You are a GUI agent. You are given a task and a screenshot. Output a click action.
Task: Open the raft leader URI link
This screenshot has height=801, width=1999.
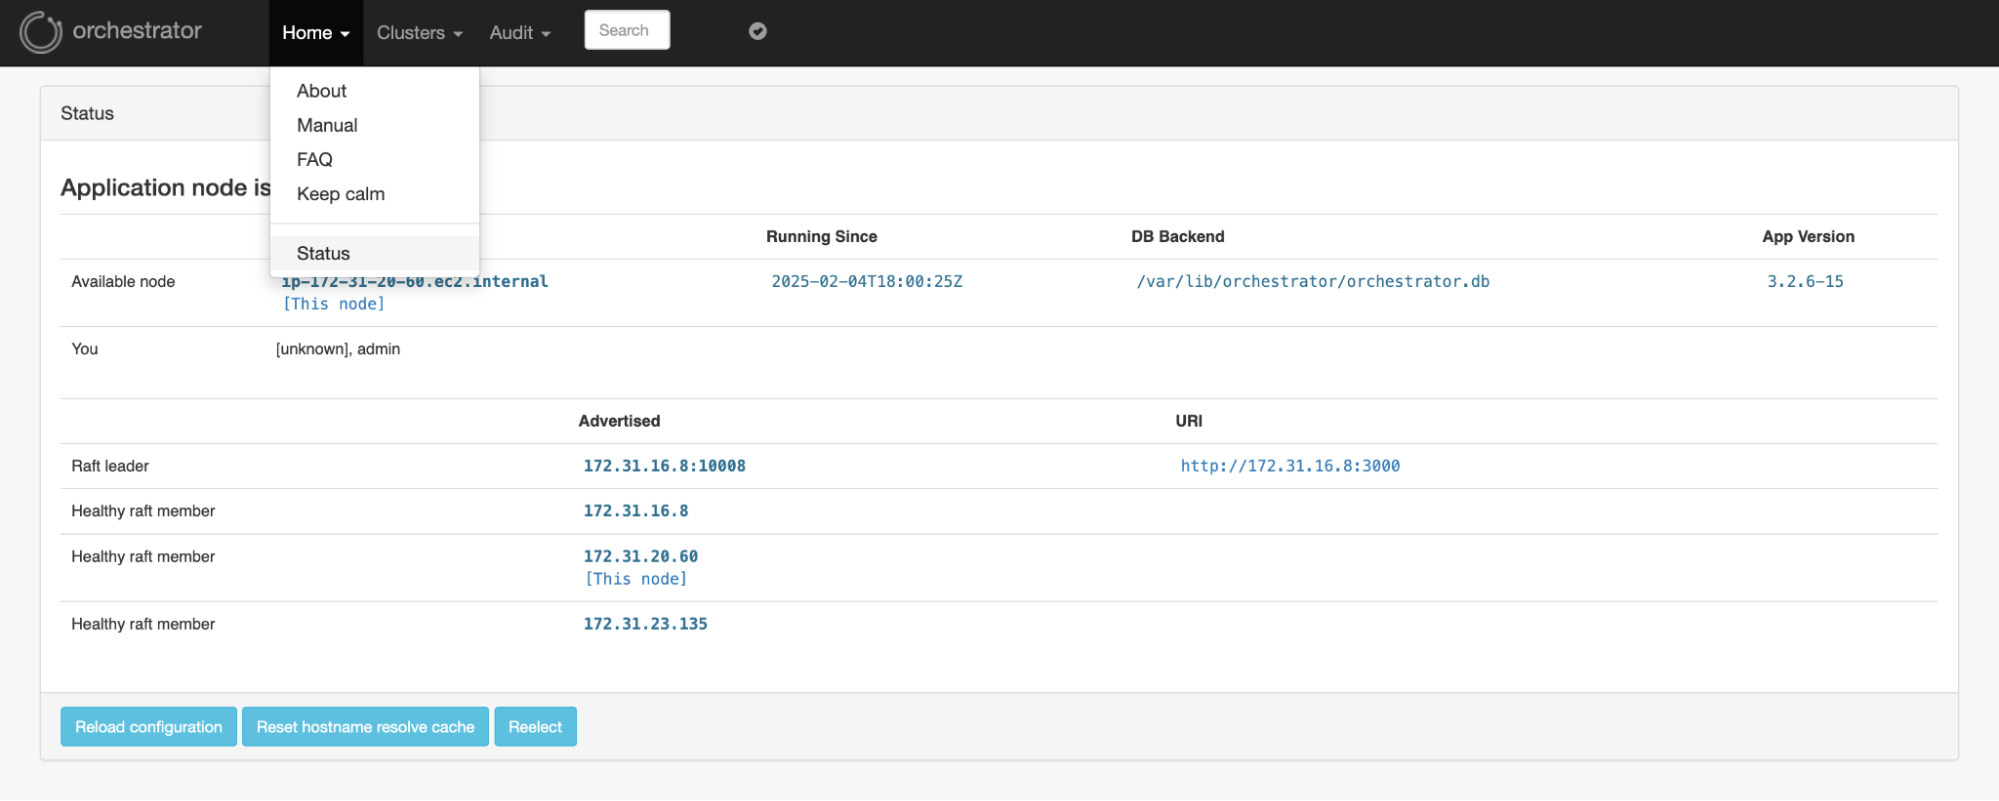1289,466
